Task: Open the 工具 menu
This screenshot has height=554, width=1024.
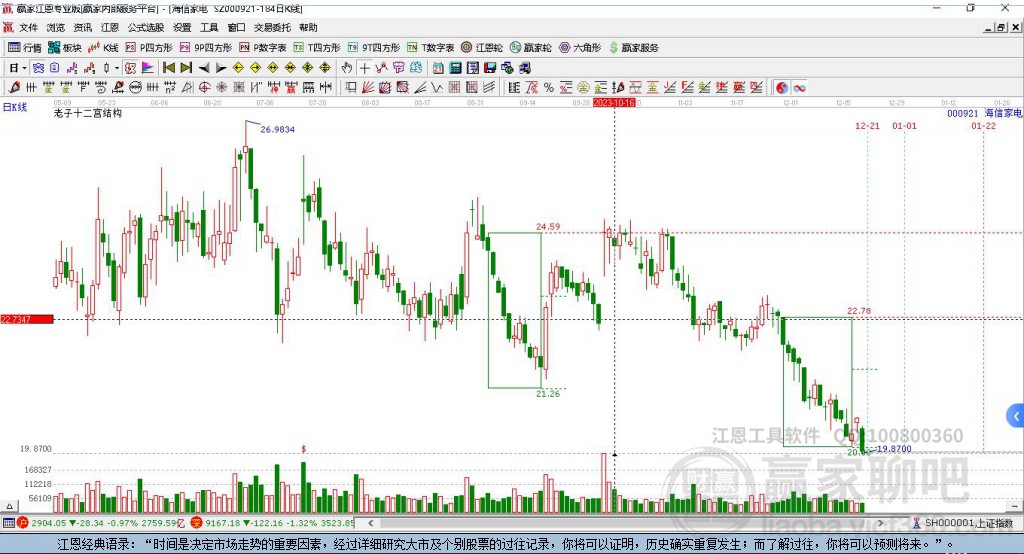Action: (209, 27)
